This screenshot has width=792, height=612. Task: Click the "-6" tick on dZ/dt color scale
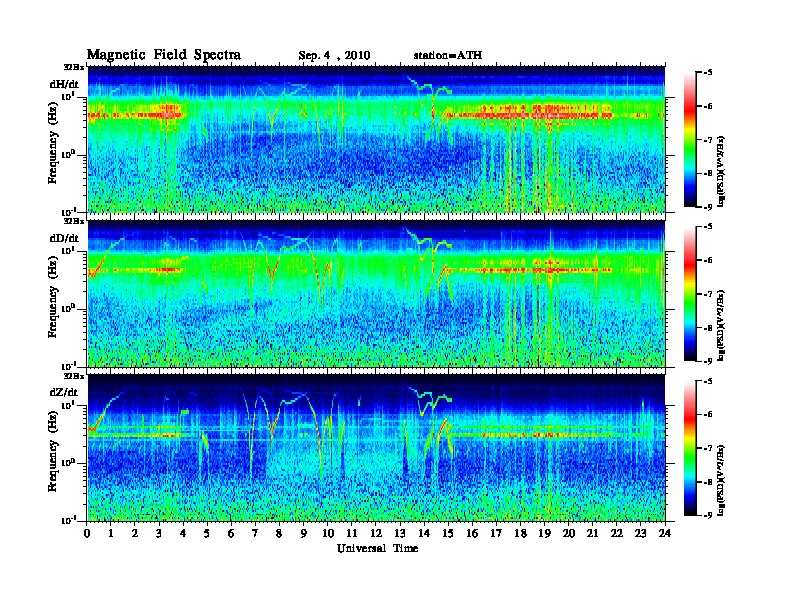point(708,415)
